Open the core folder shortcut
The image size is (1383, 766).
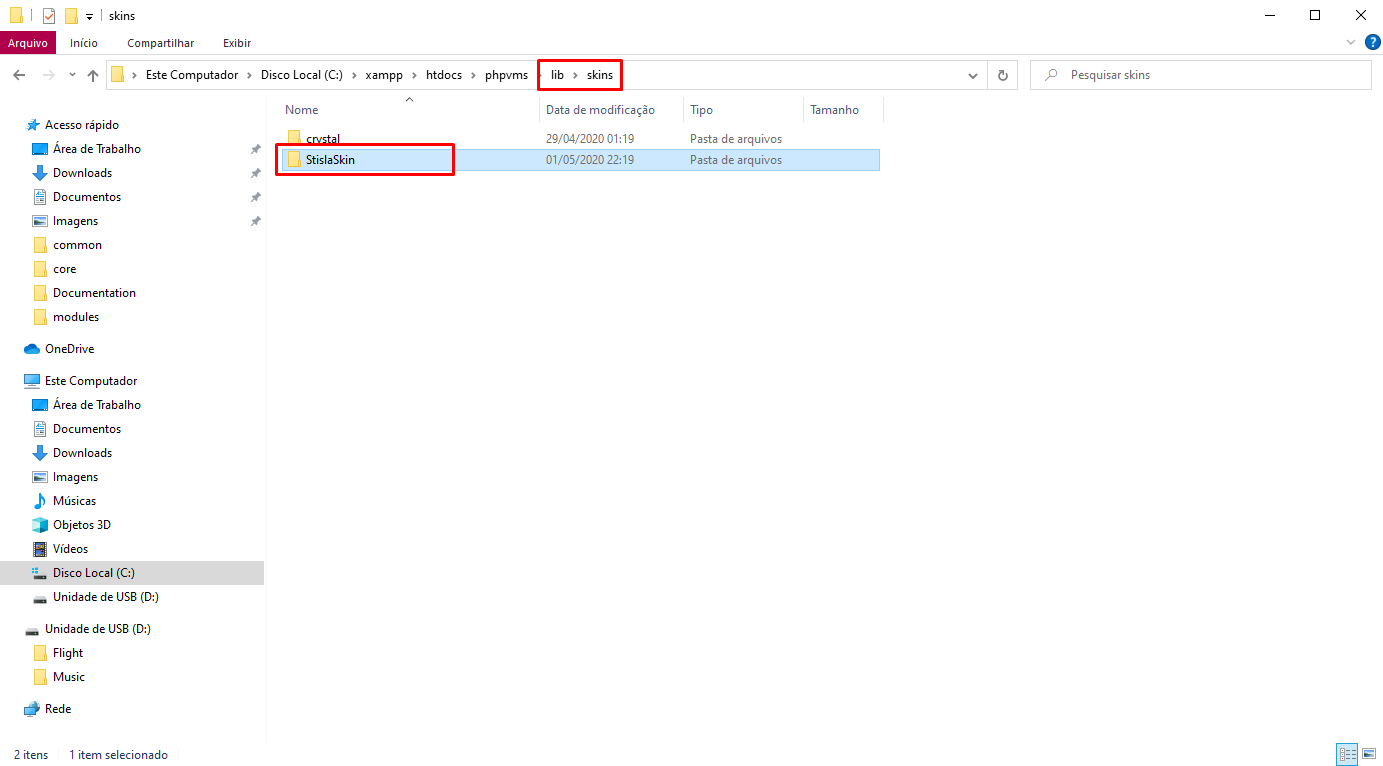tap(64, 269)
